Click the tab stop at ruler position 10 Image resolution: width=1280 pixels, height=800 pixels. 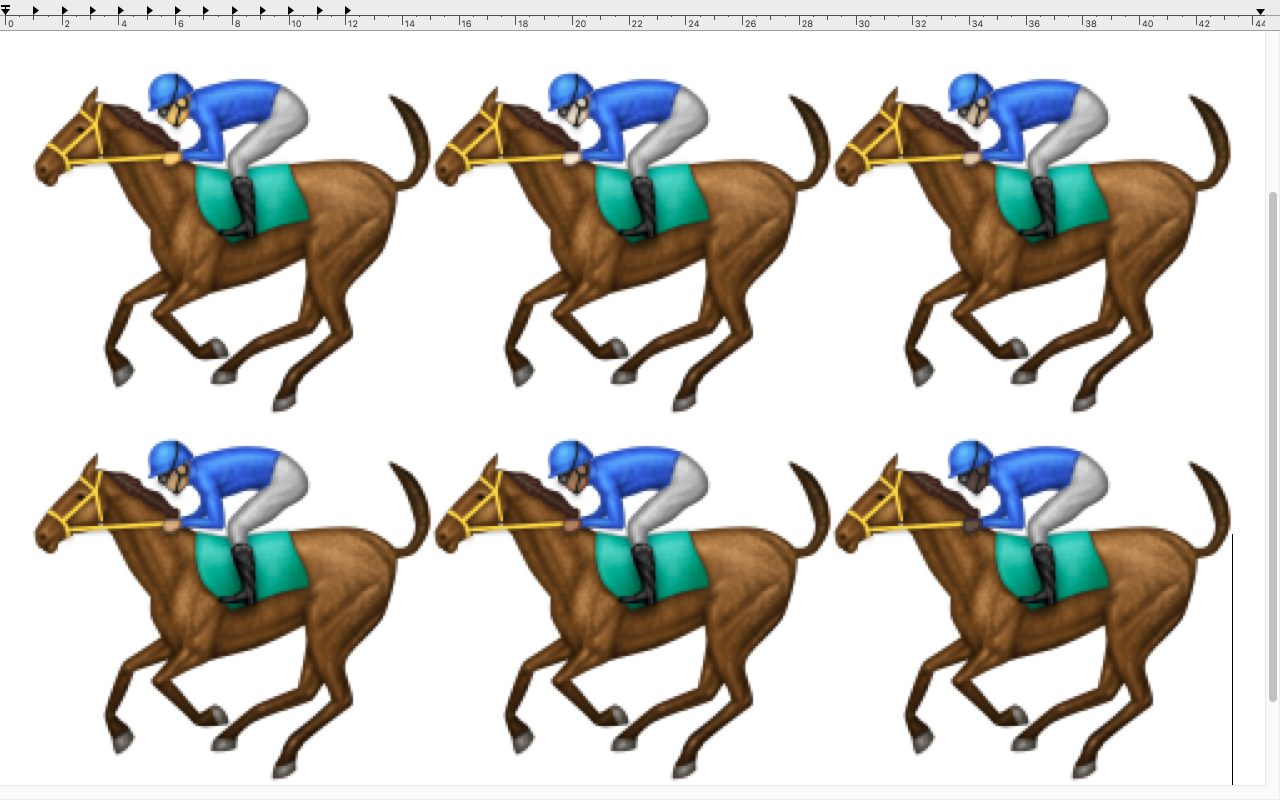(292, 11)
